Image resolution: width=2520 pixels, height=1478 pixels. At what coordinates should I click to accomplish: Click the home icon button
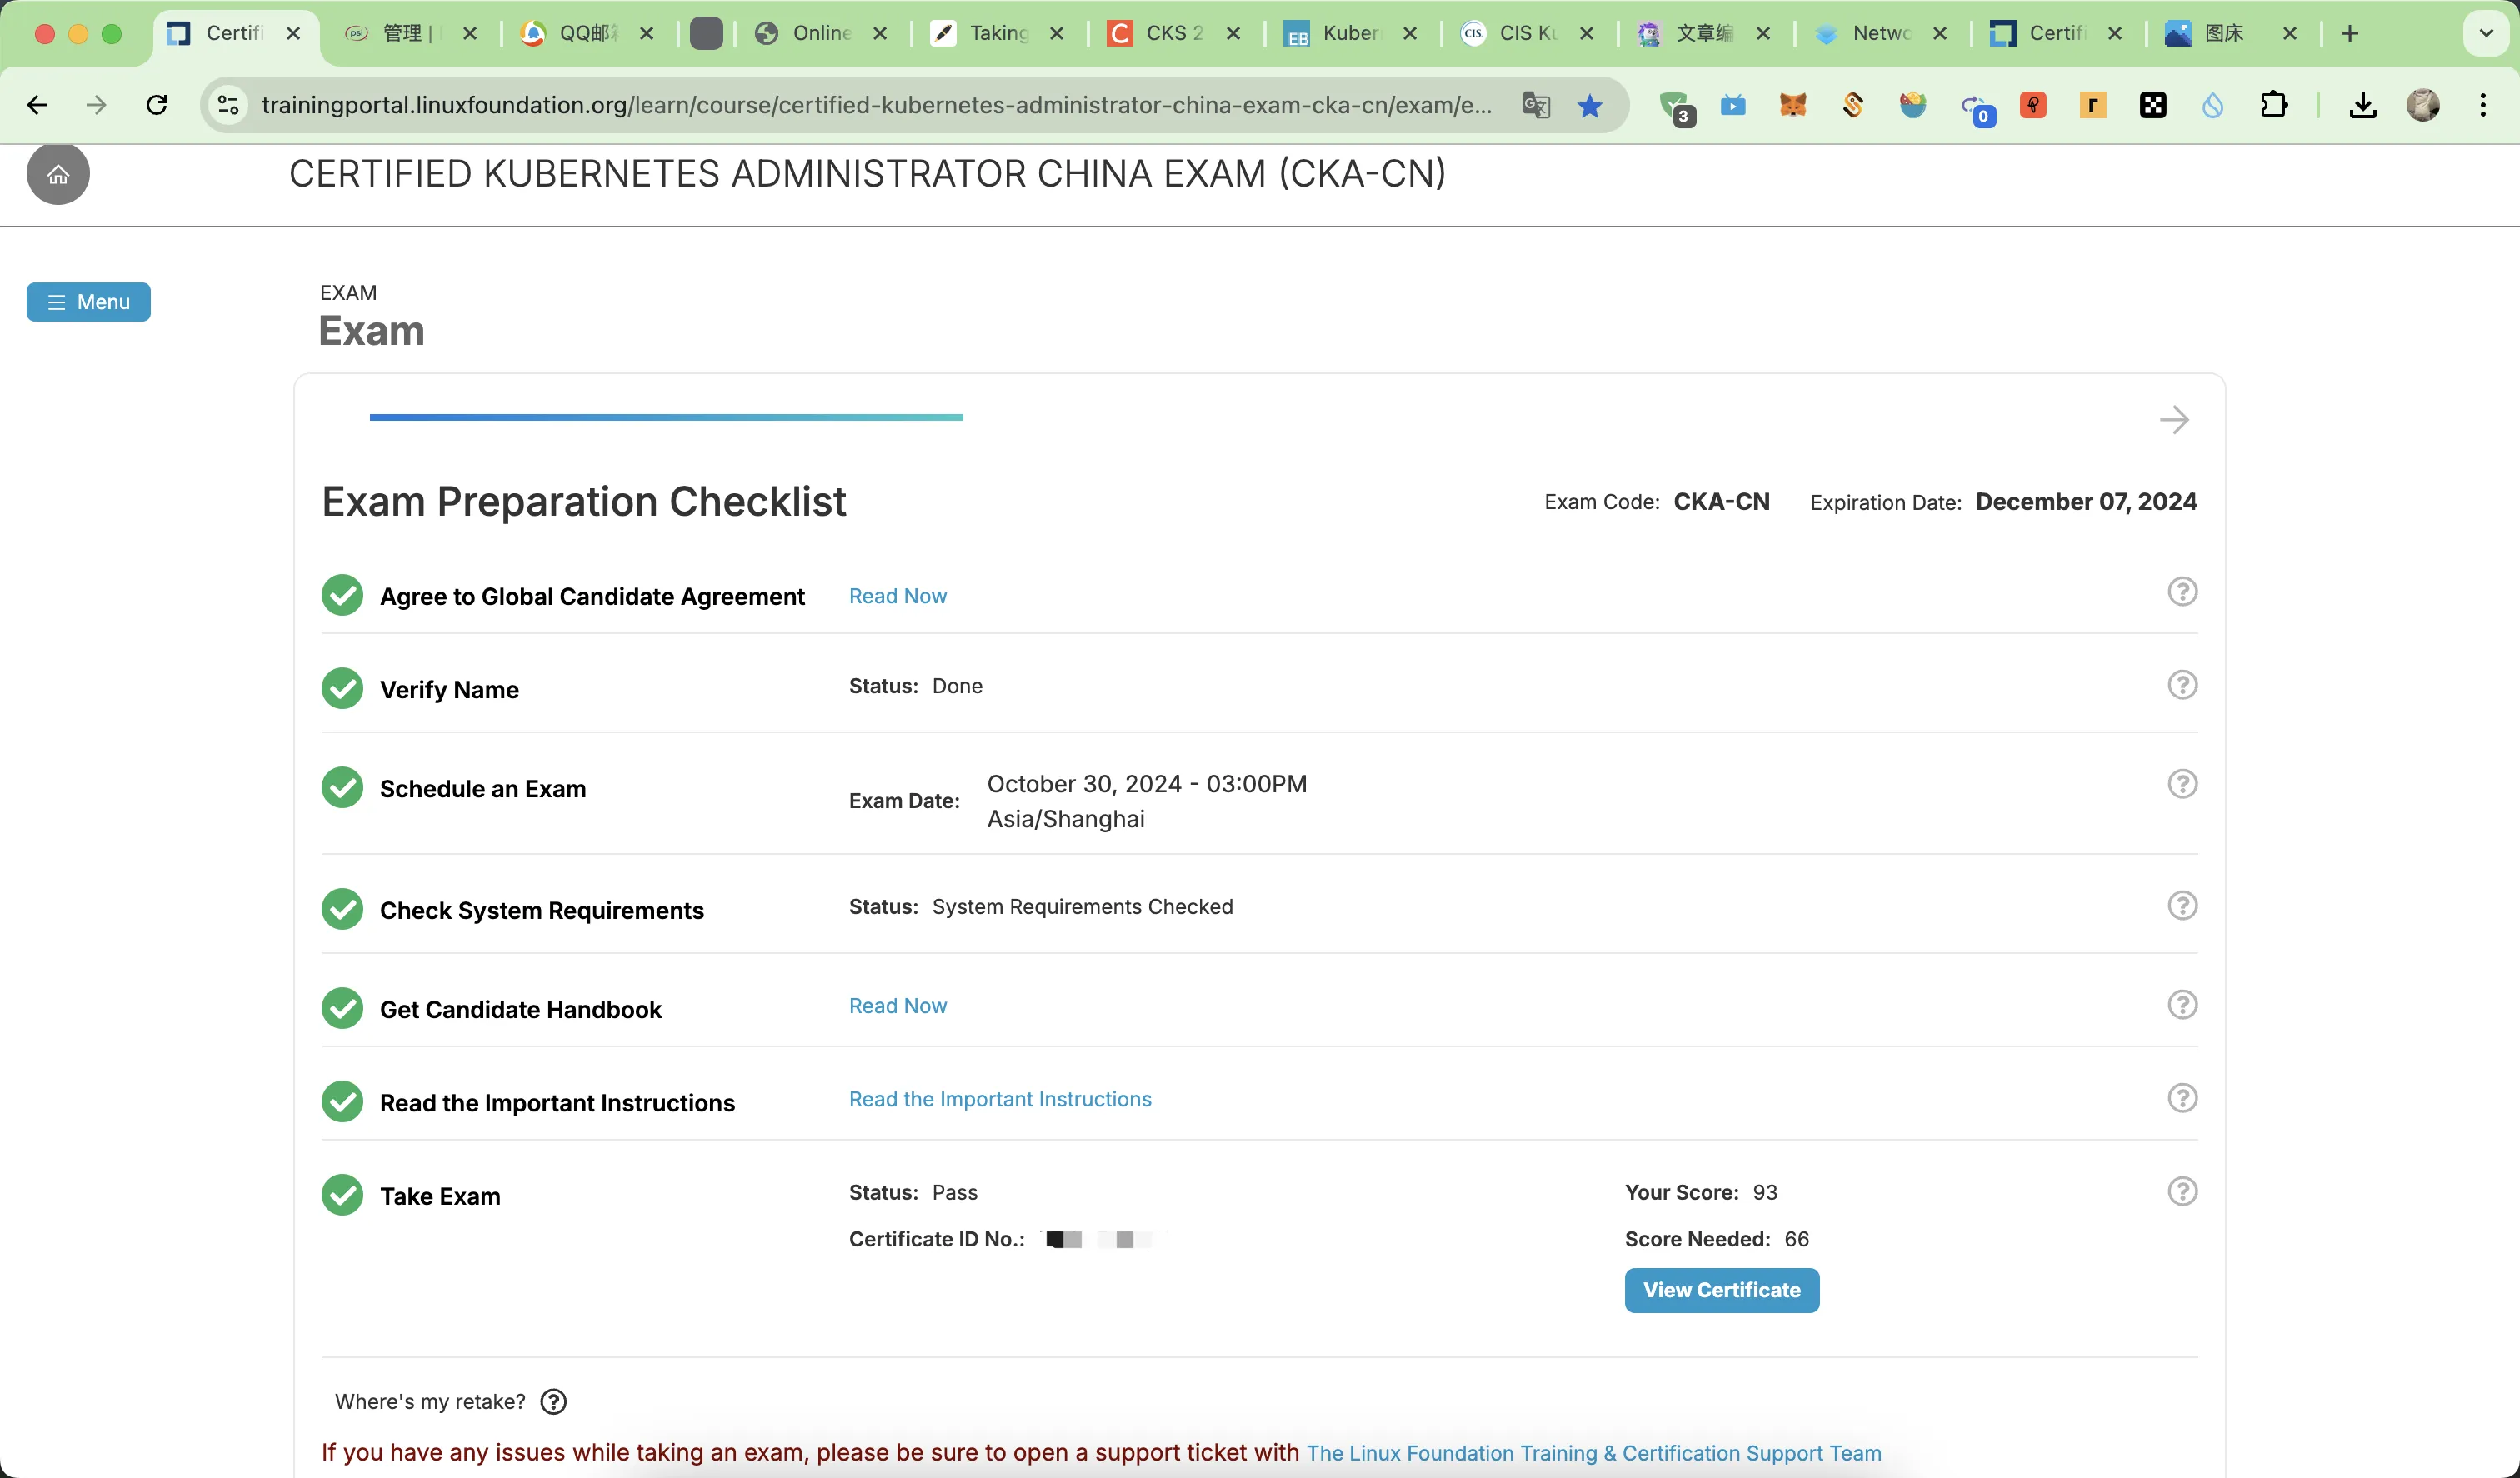(58, 174)
